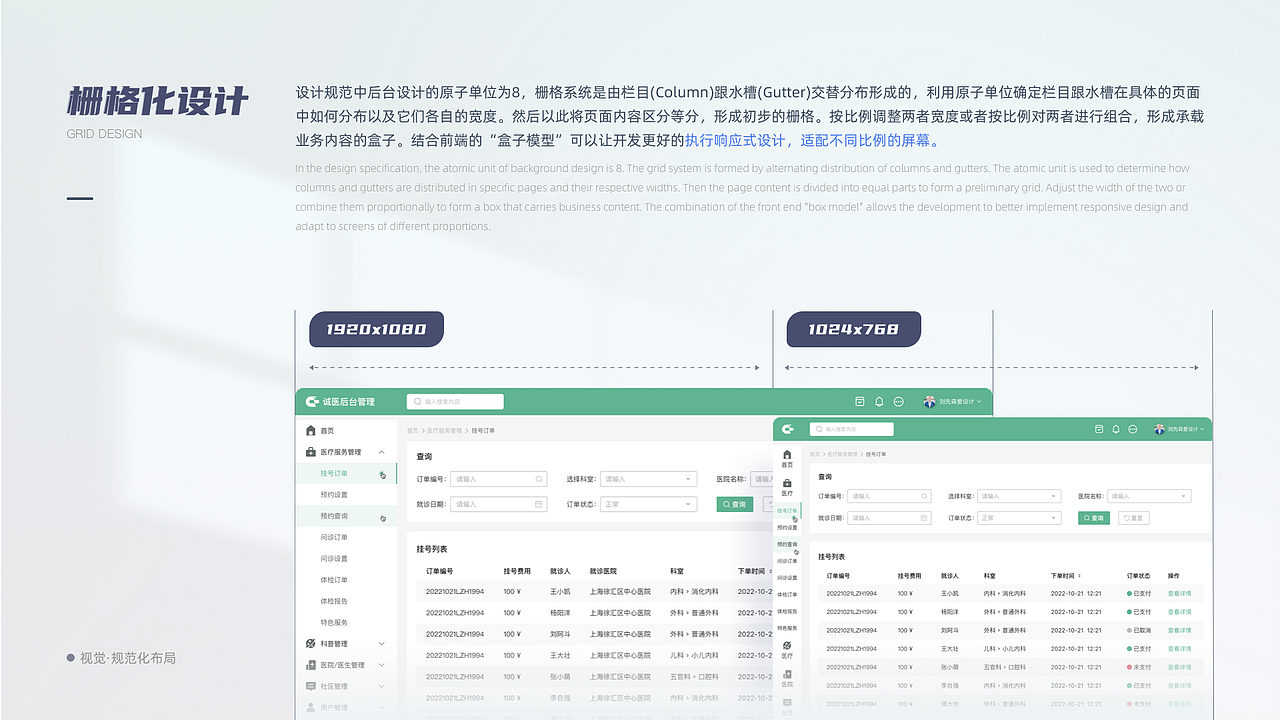This screenshot has width=1280, height=720.
Task: Click the notification bell in the 1920 mockup header
Action: pos(879,401)
